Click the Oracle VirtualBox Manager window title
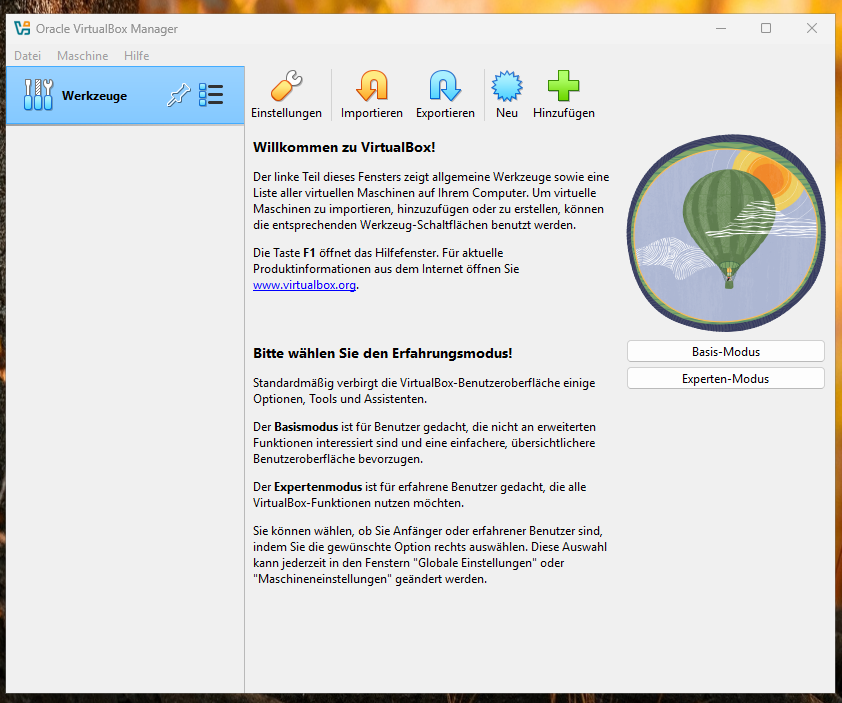842x703 pixels. click(x=106, y=29)
